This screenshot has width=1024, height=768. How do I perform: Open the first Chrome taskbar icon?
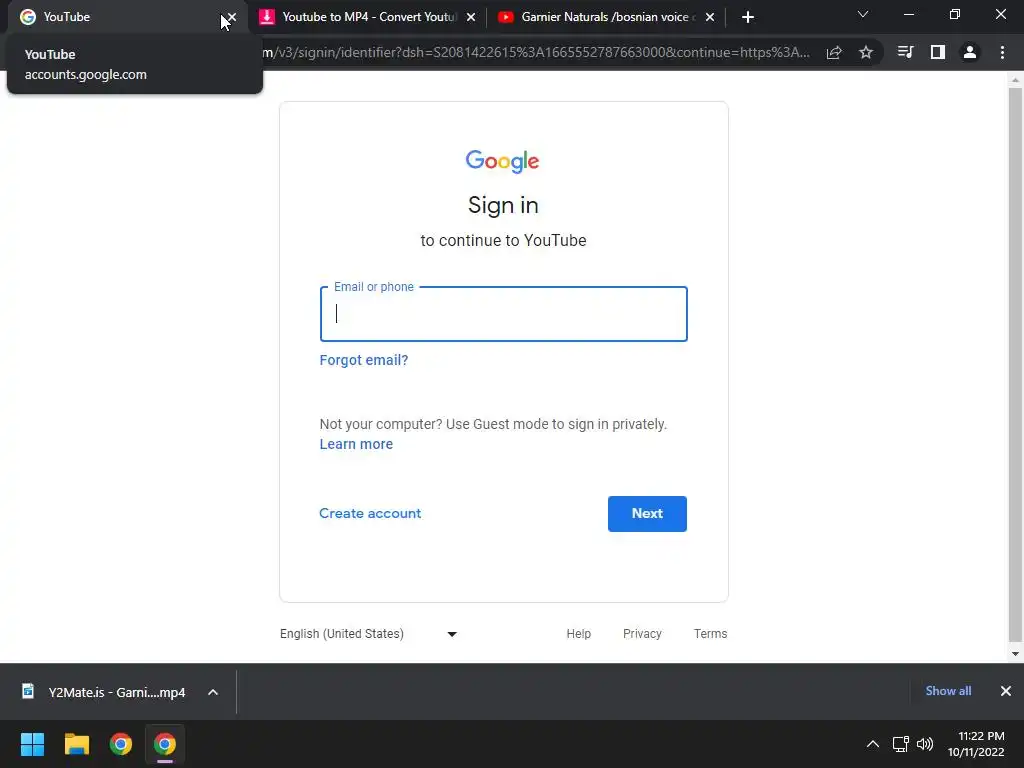[121, 744]
